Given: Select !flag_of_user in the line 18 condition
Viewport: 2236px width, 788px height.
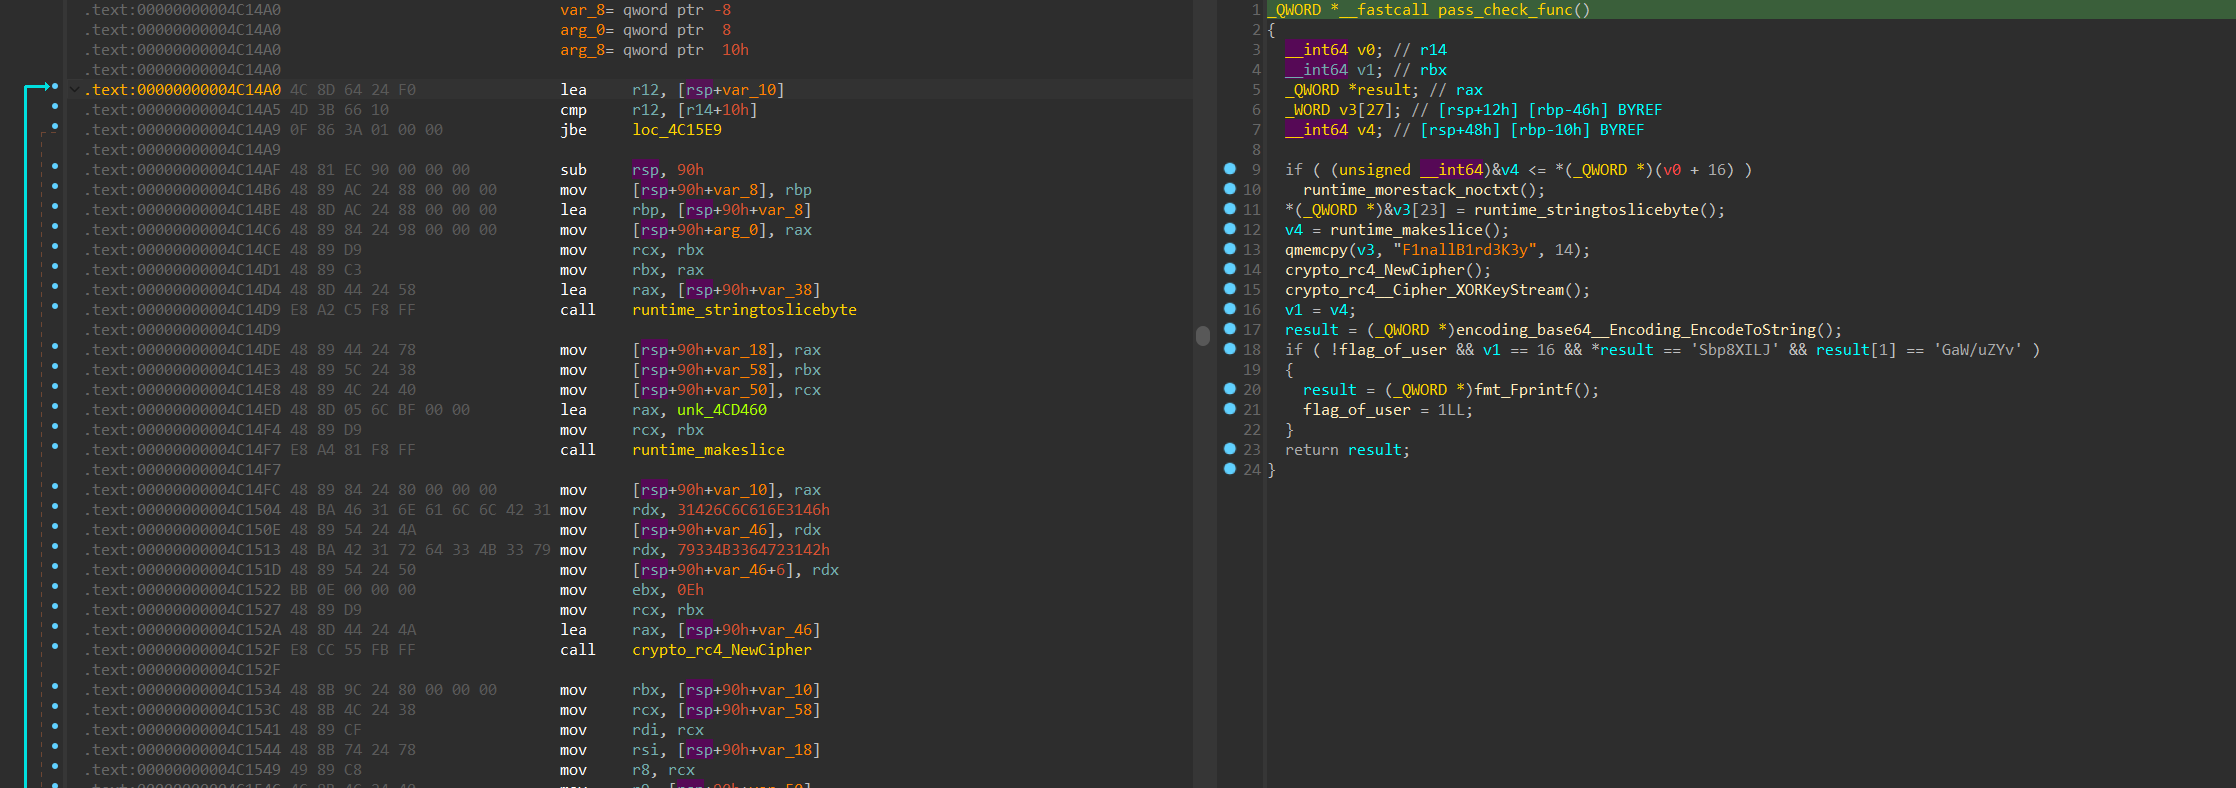Looking at the screenshot, I should (x=1388, y=350).
